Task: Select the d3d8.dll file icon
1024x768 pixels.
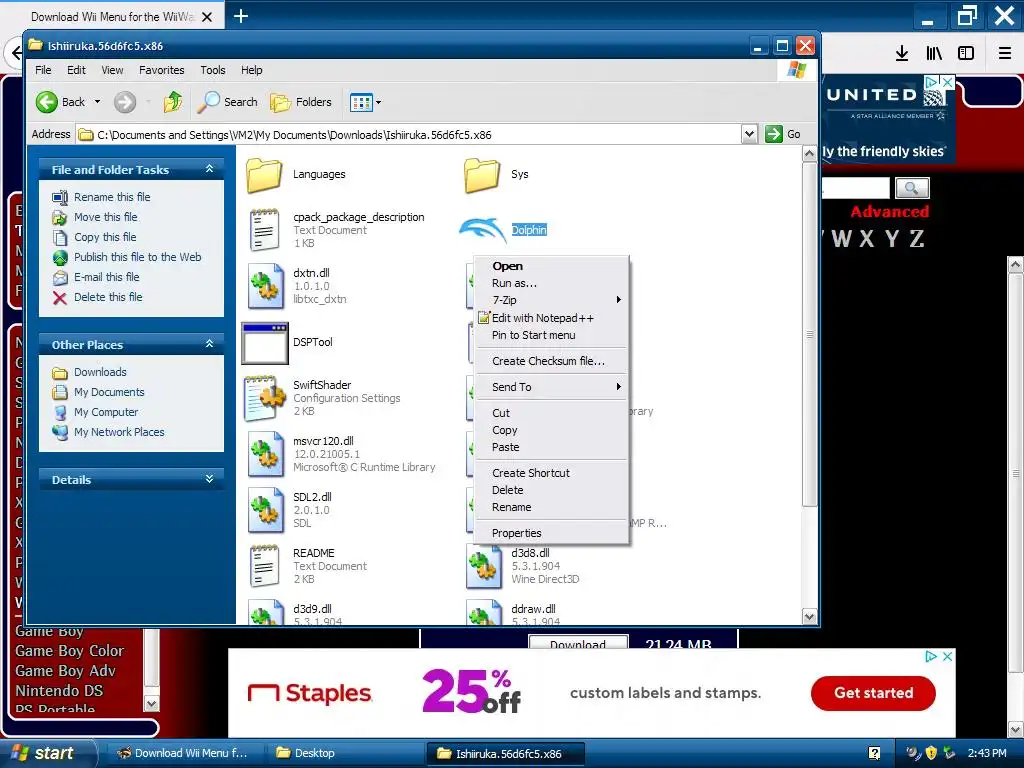Action: 483,566
